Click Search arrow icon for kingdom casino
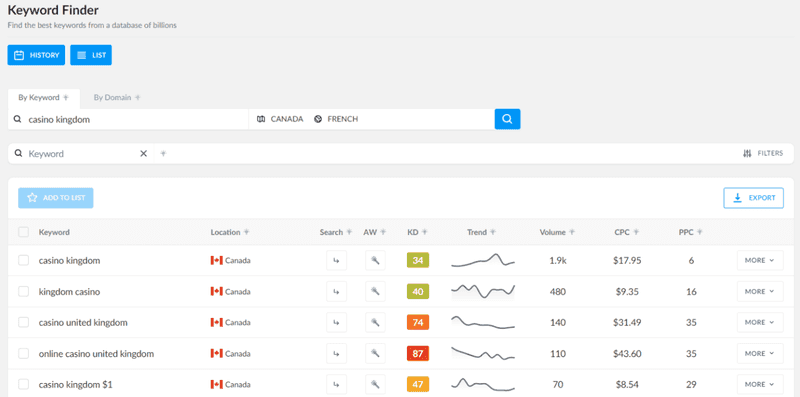 tap(336, 291)
